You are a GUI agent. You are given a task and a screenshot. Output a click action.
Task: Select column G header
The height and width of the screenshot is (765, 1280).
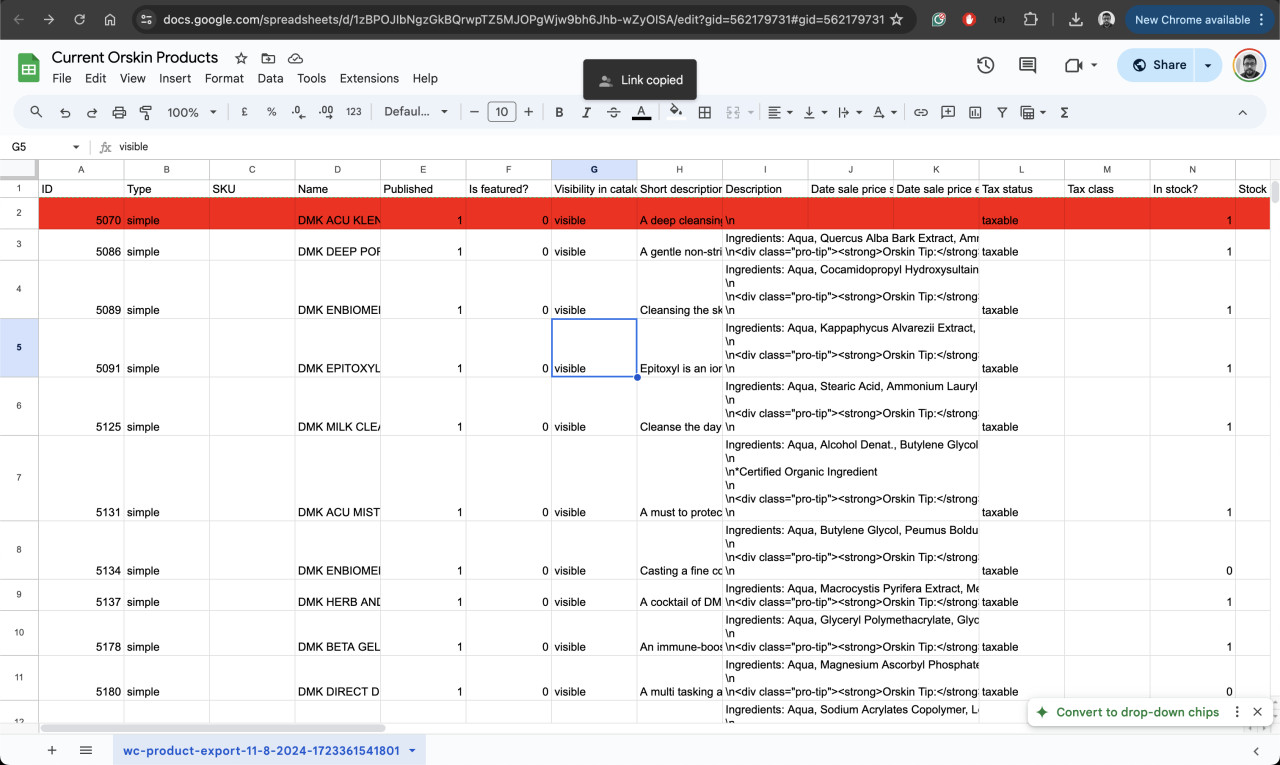click(594, 169)
